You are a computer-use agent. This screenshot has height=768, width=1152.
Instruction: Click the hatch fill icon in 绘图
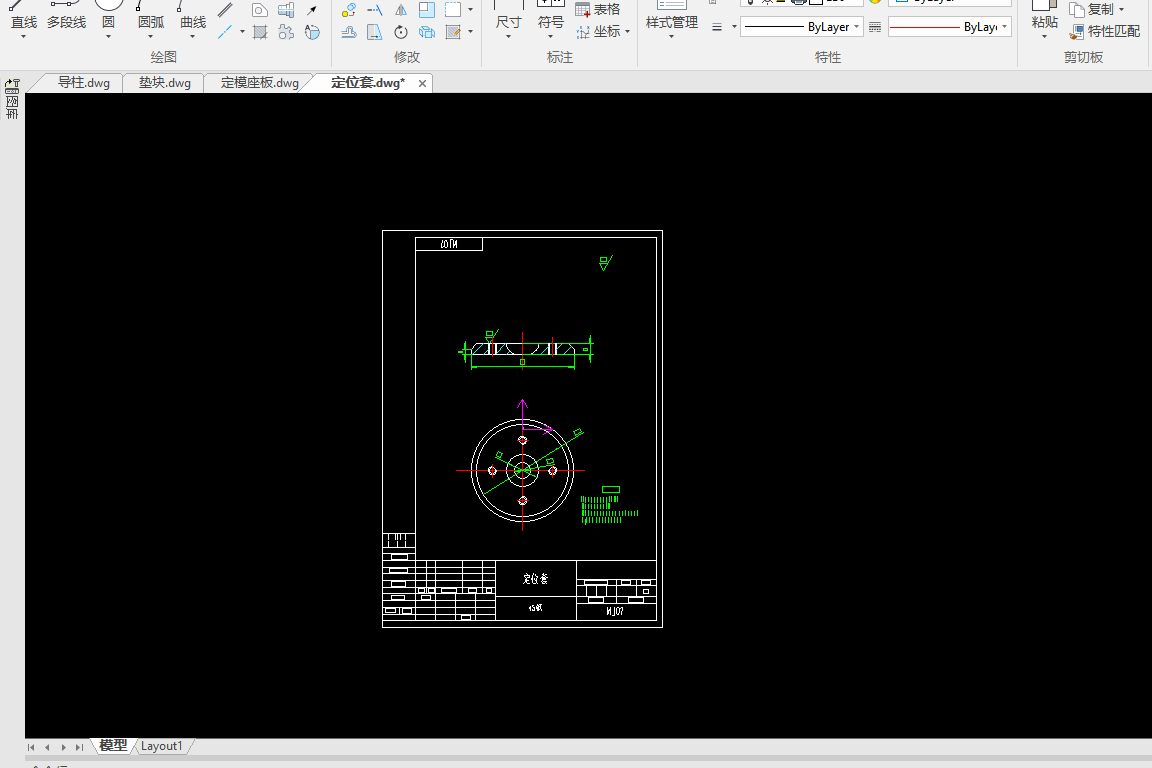[x=260, y=32]
